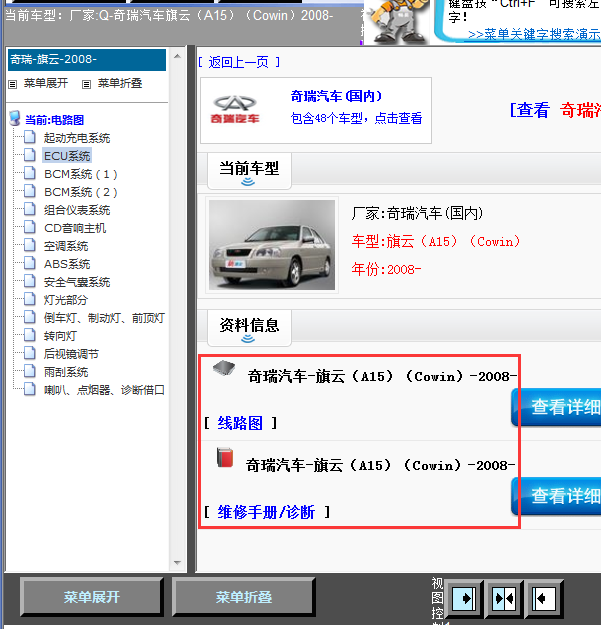Click the document icon beside 安全气囊系统
Screen dimensions: 601x629
30,281
